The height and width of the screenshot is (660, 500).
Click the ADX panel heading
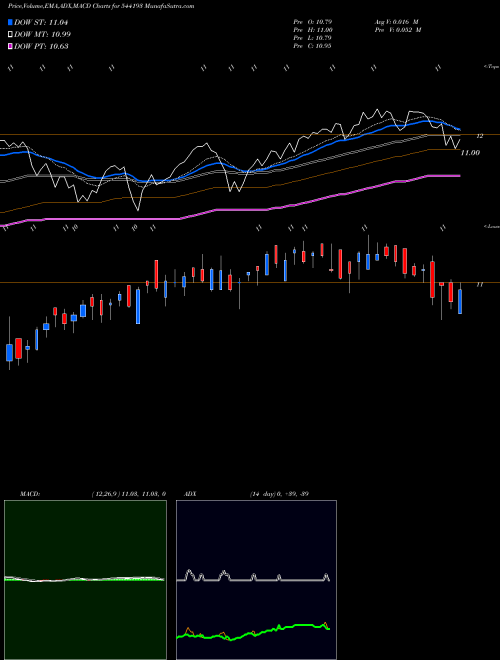pyautogui.click(x=190, y=494)
